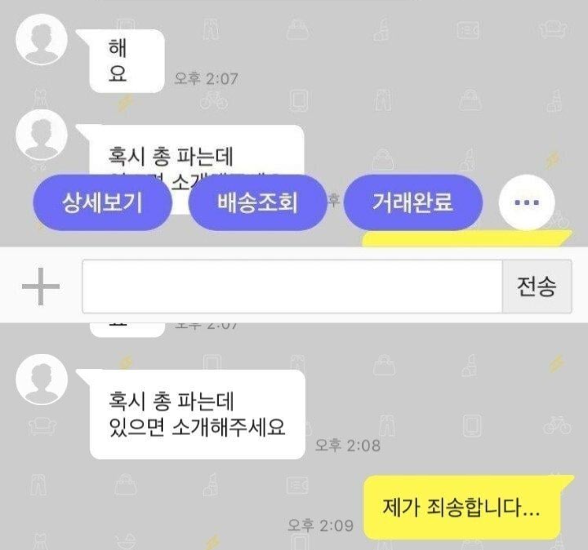Tap the 혹시 총 파는데 있으면 소개해주세요 bubble
This screenshot has height=550, width=588.
pyautogui.click(x=197, y=414)
